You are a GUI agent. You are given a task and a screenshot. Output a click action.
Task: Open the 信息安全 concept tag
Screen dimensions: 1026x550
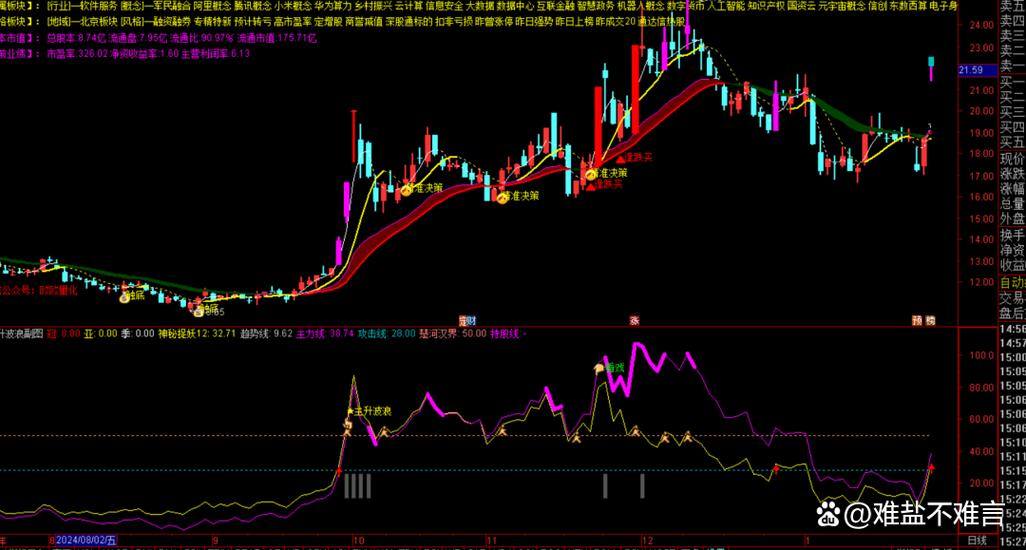444,6
